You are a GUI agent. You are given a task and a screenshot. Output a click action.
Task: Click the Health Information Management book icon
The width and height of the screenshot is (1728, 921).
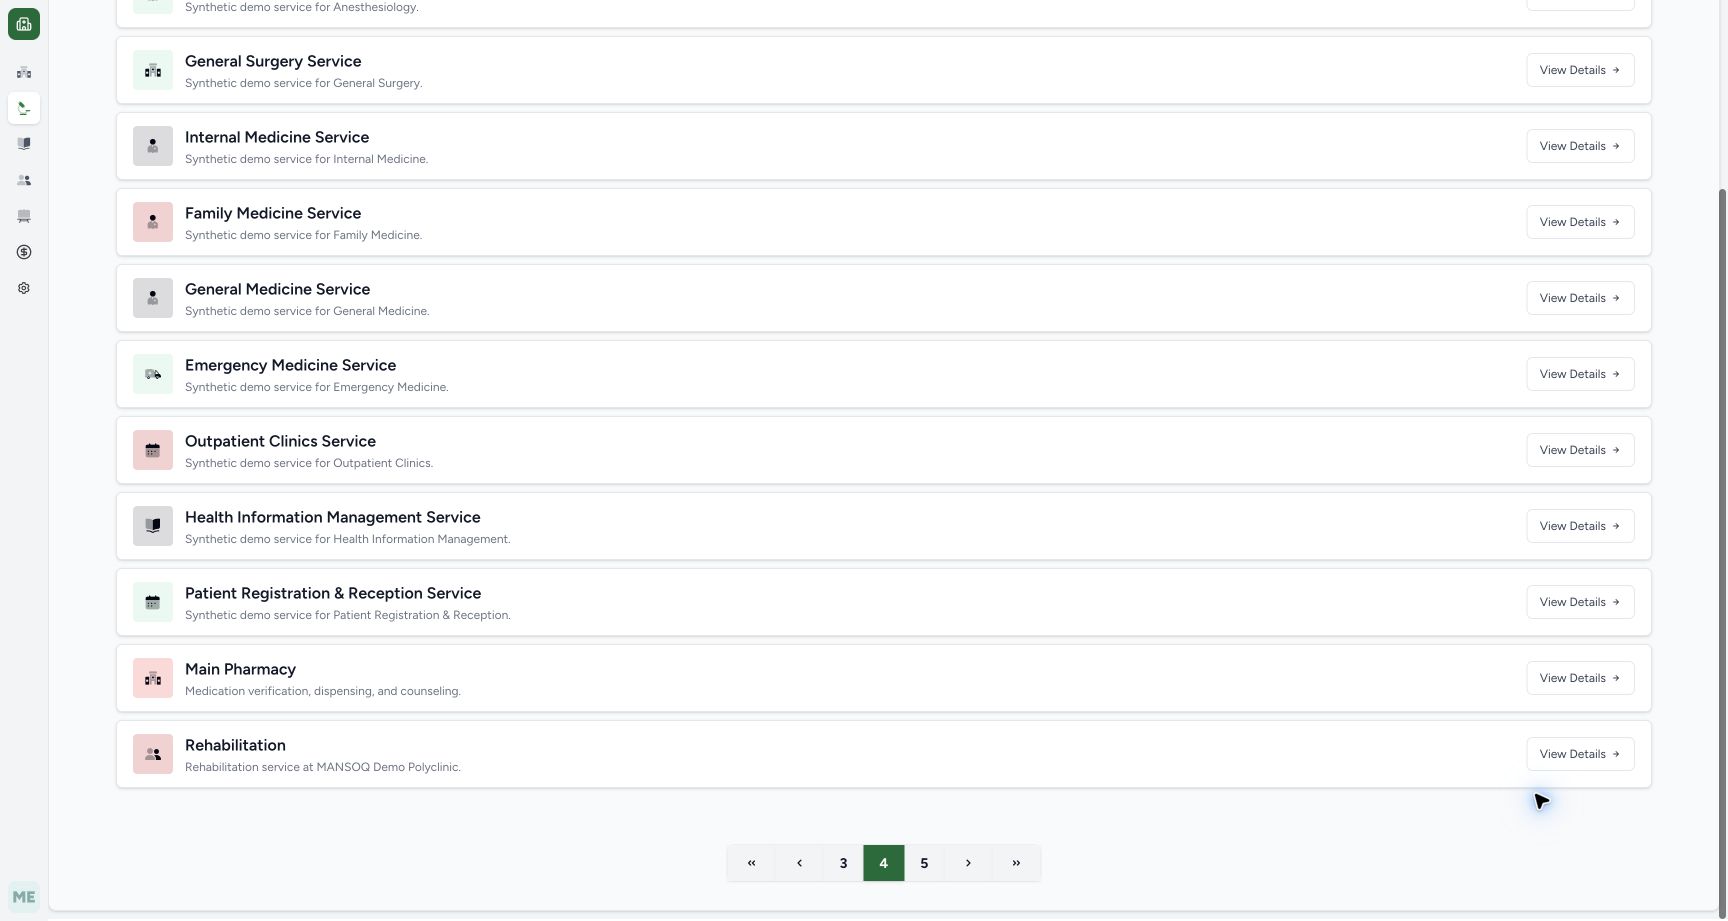pyautogui.click(x=153, y=526)
